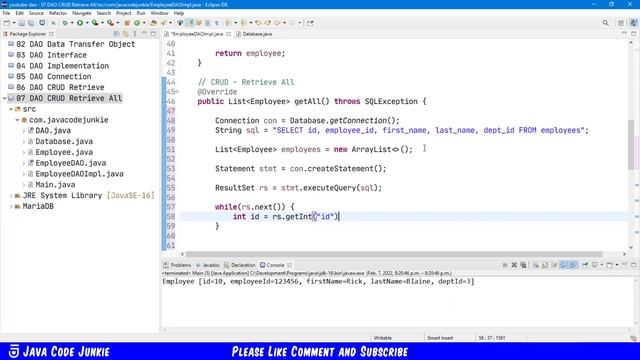Click Remove All Terminated Launches in Console
The height and width of the screenshot is (360, 640).
pyautogui.click(x=524, y=265)
